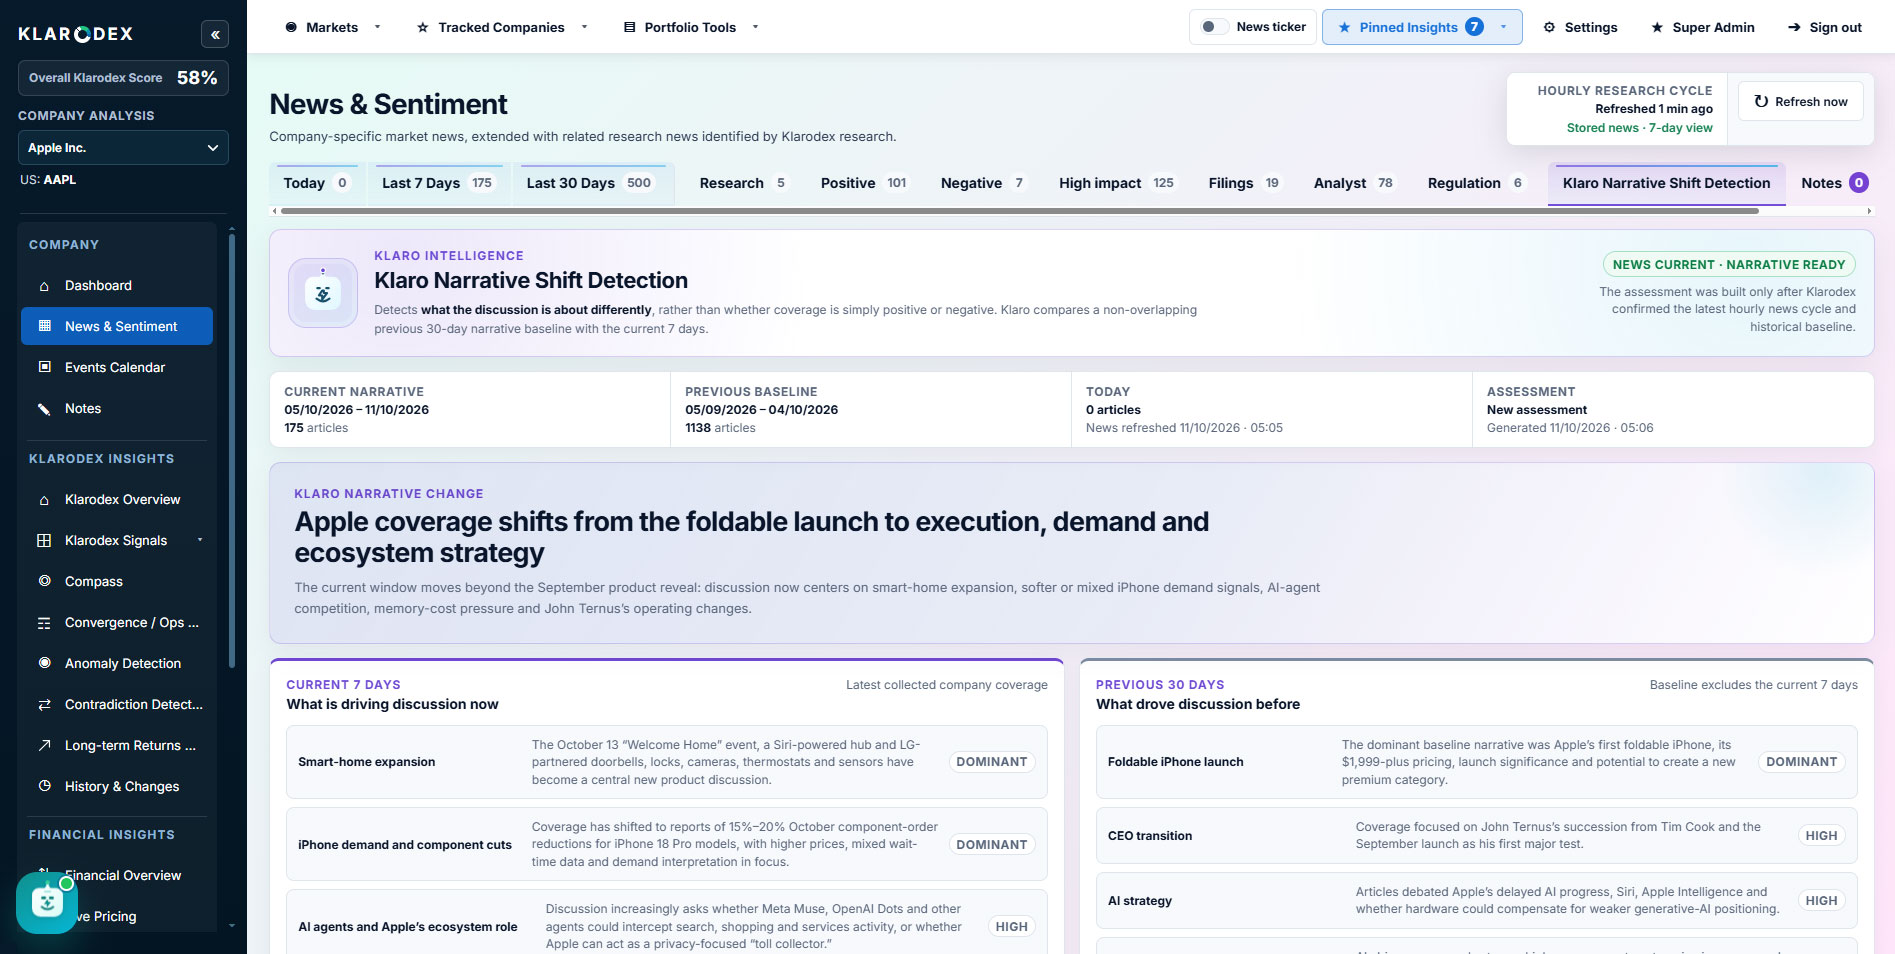Open Settings
This screenshot has width=1895, height=954.
1580,27
